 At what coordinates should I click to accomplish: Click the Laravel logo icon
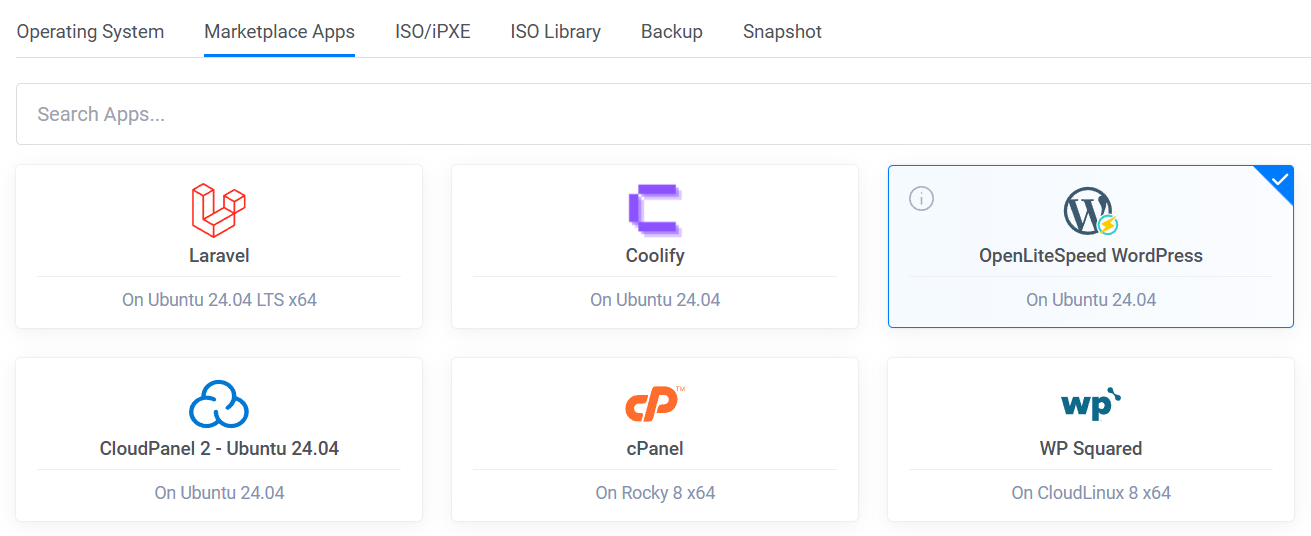click(219, 210)
